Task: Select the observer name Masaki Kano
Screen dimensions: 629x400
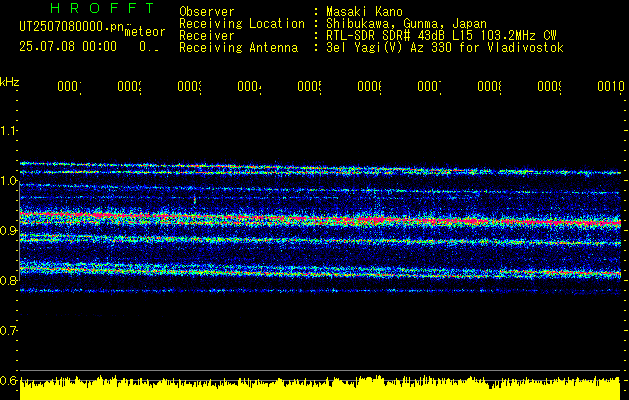Action: pyautogui.click(x=364, y=11)
